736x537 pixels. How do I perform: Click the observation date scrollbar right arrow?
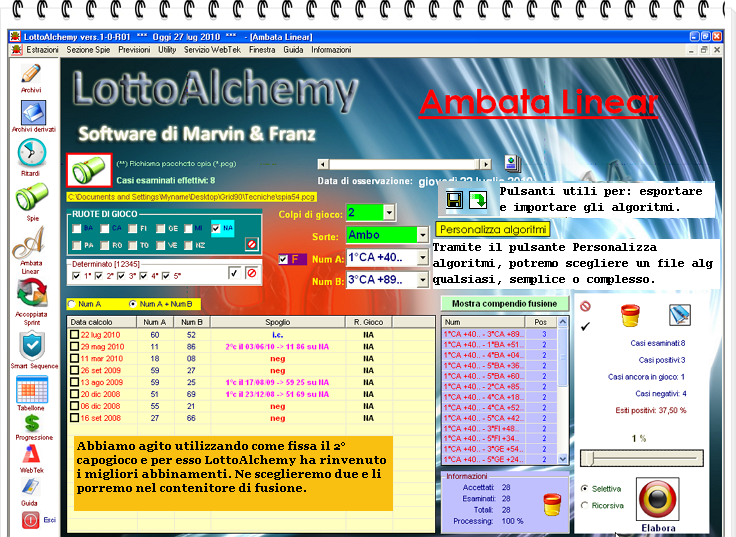point(485,164)
